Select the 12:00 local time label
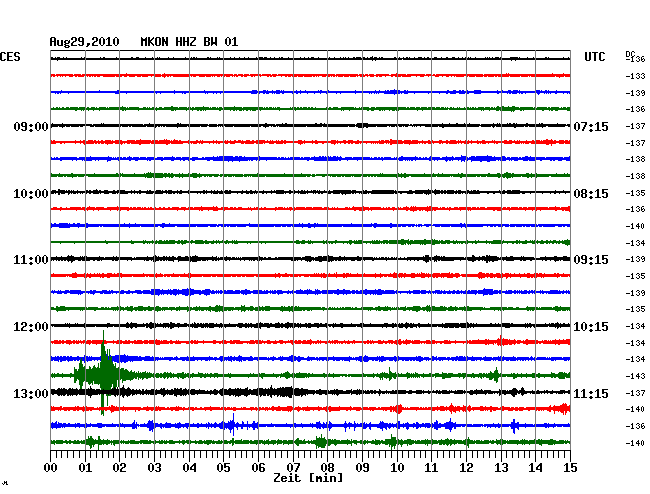The width and height of the screenshot is (650, 494). 31,327
